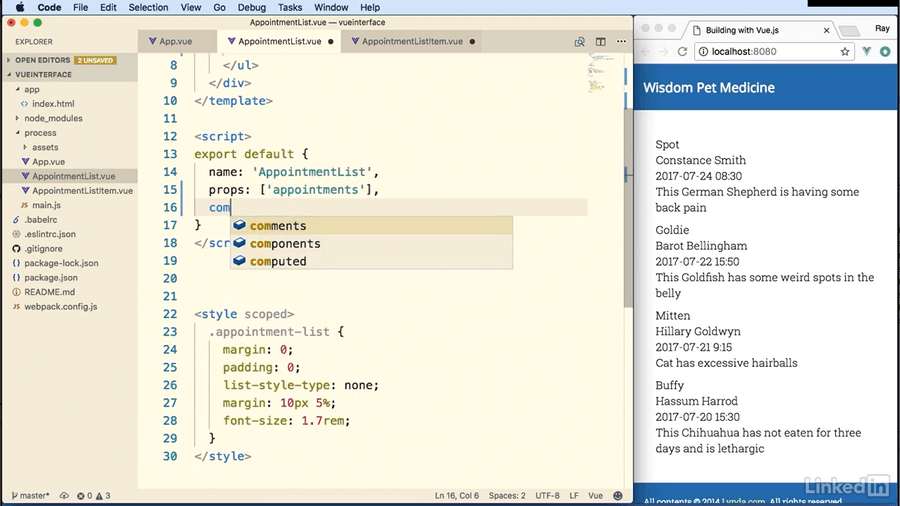Switch to the App.vue editor tab
The image size is (900, 506).
[x=177, y=41]
